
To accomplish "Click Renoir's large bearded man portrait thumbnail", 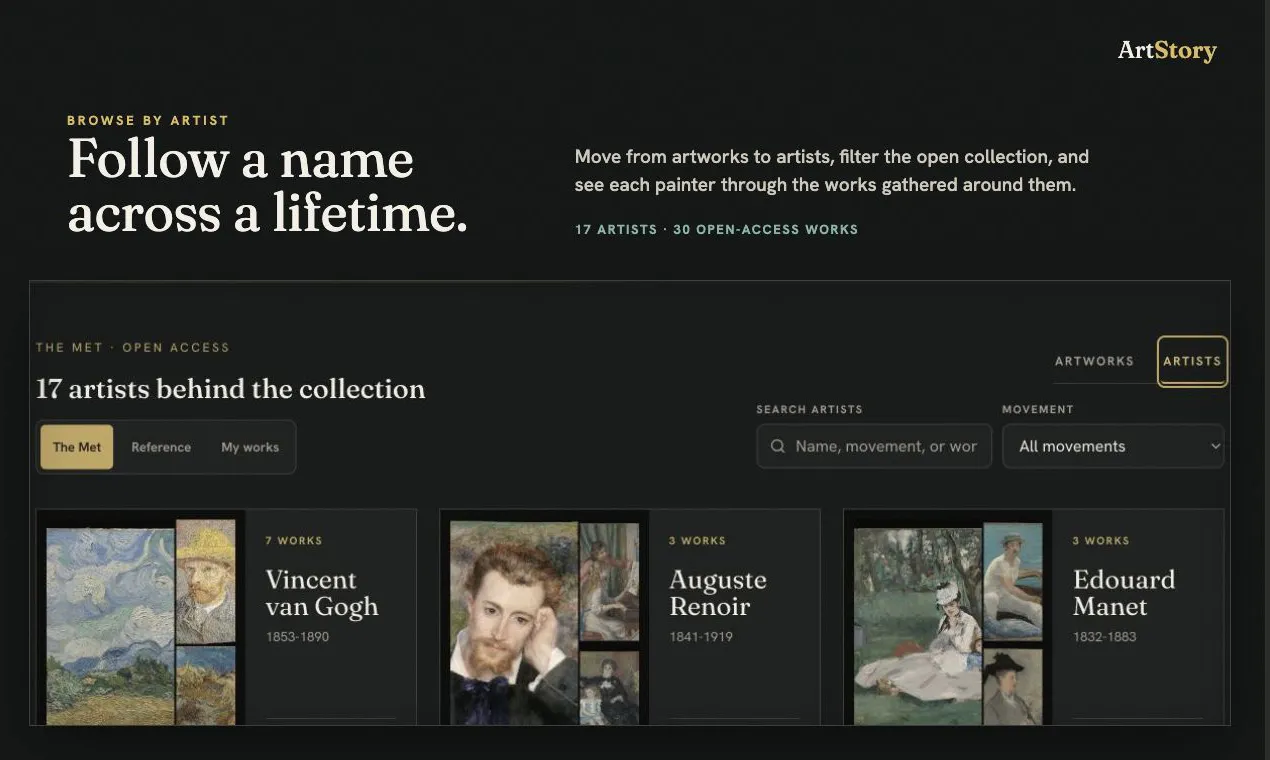I will (514, 622).
